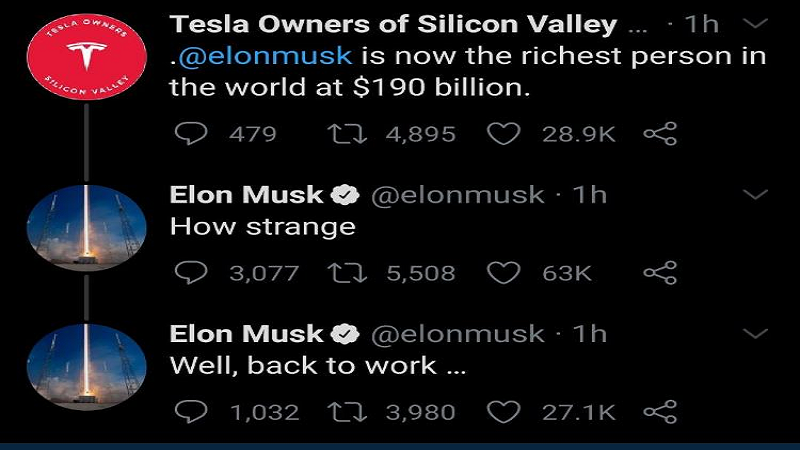The image size is (800, 450).
Task: Like the Tesla Owners richest person tweet
Action: tap(503, 134)
